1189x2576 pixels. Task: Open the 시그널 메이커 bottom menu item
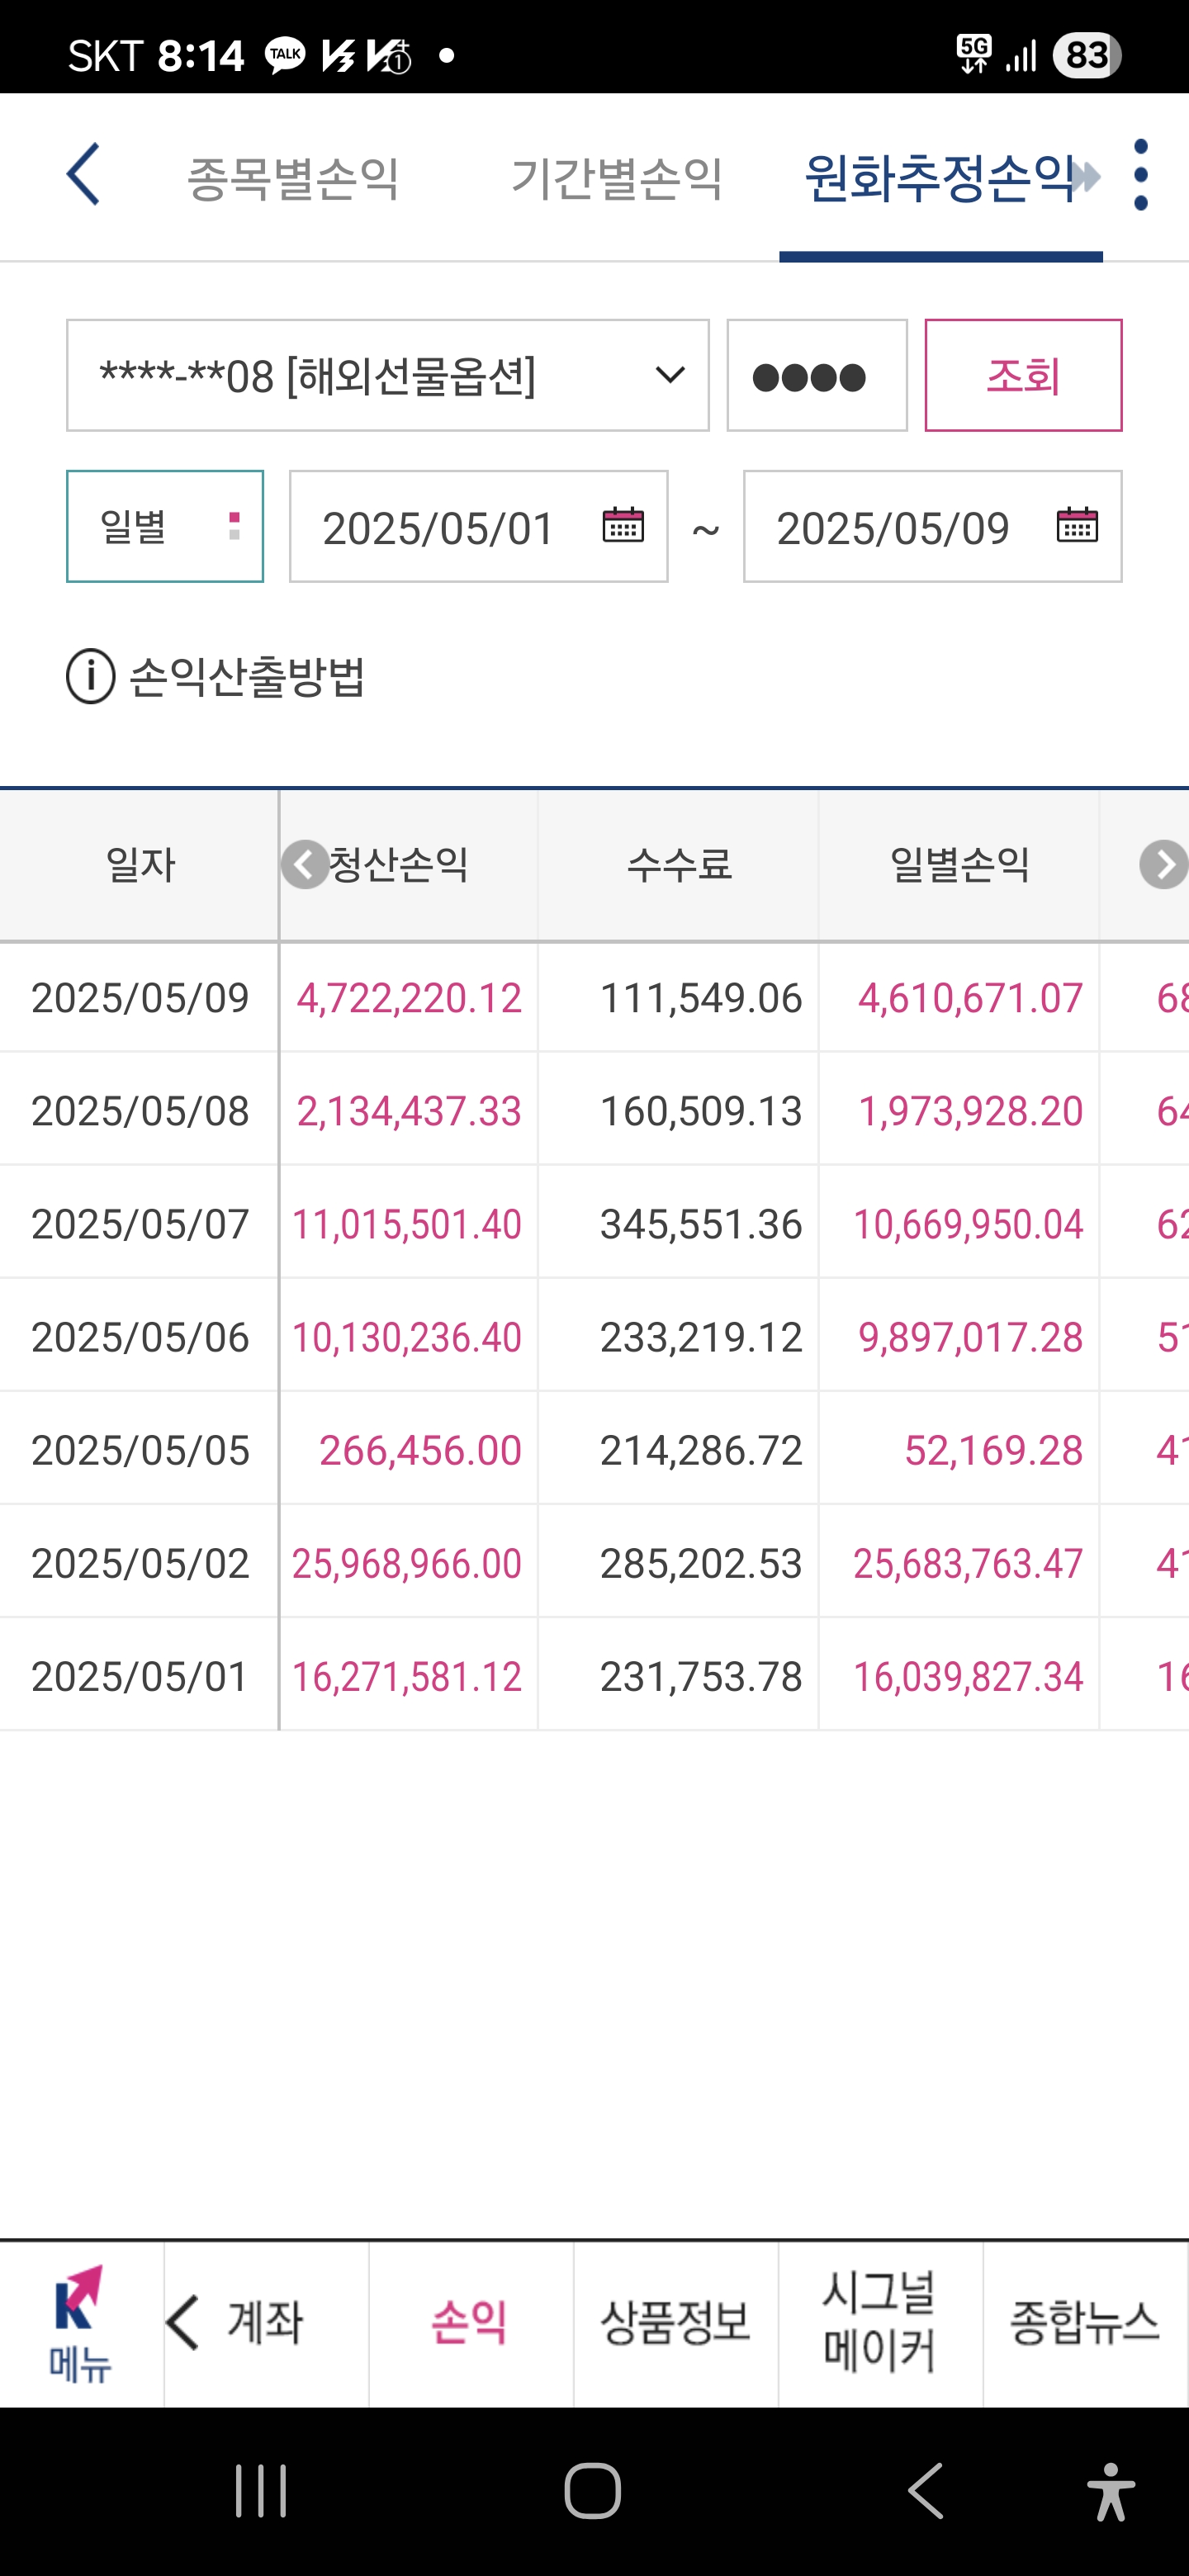point(880,2322)
